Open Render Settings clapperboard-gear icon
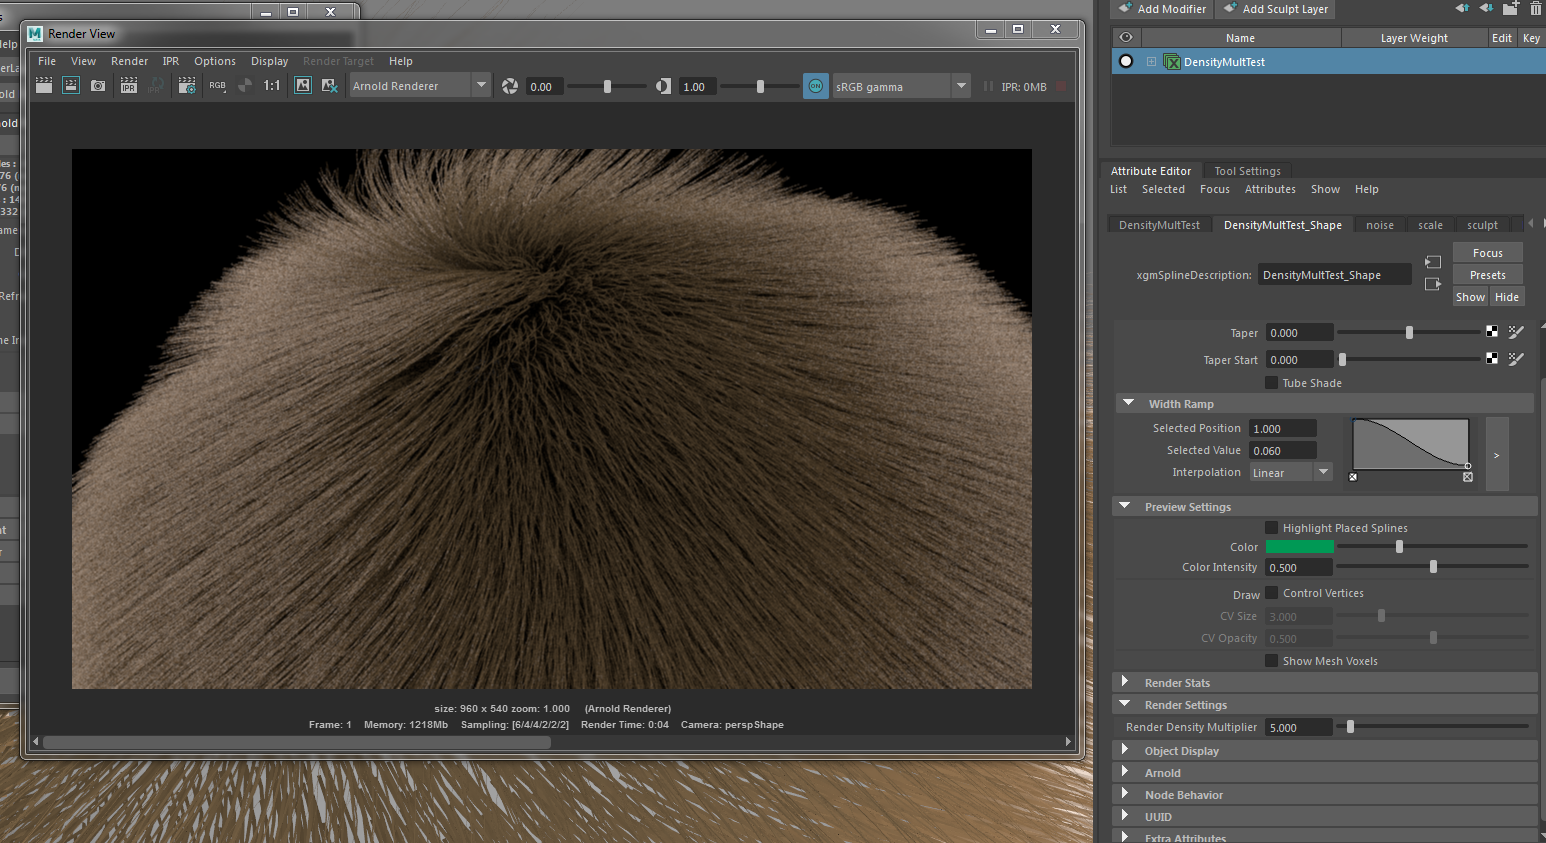This screenshot has height=843, width=1546. pyautogui.click(x=187, y=86)
